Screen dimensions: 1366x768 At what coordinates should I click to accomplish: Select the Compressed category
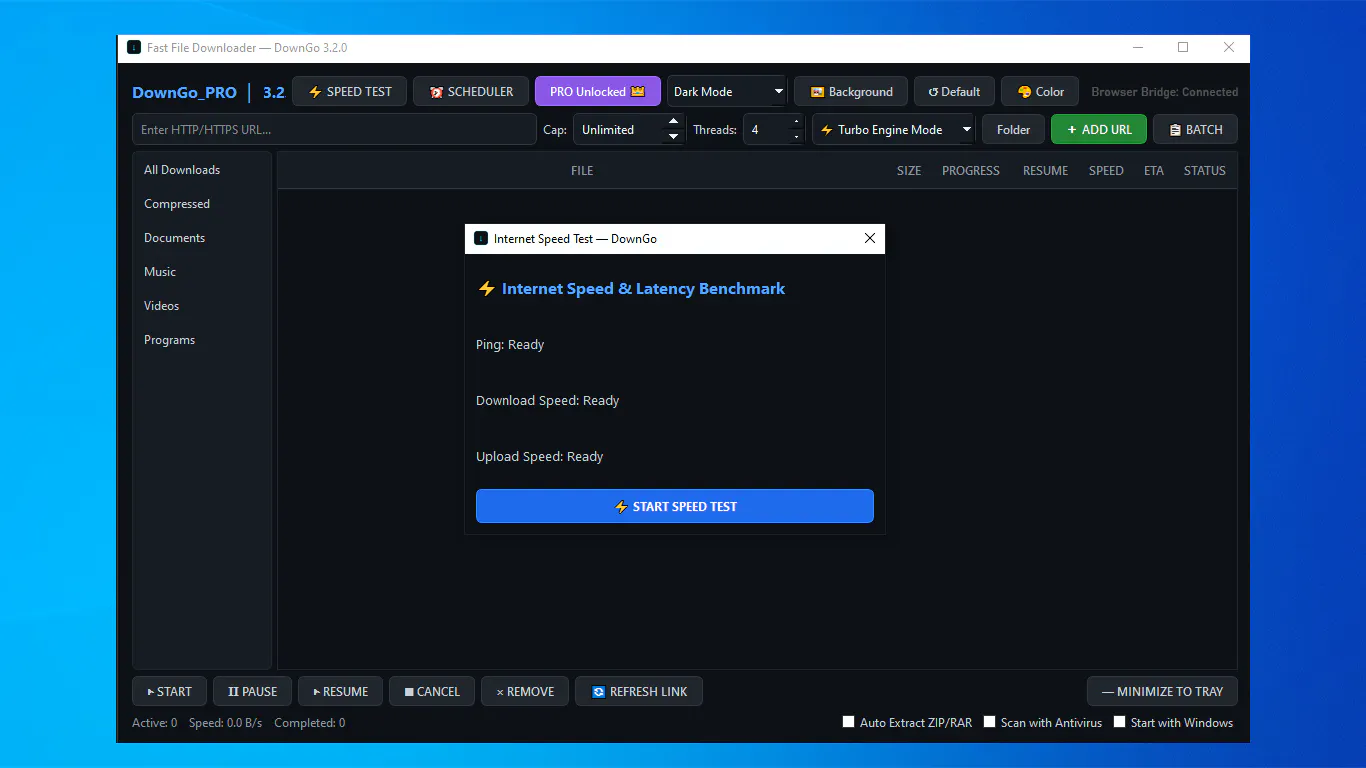[202, 204]
